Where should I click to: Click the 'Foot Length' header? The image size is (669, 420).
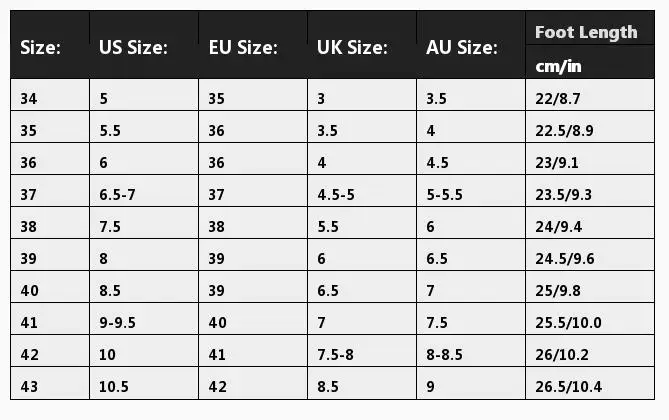click(x=586, y=32)
